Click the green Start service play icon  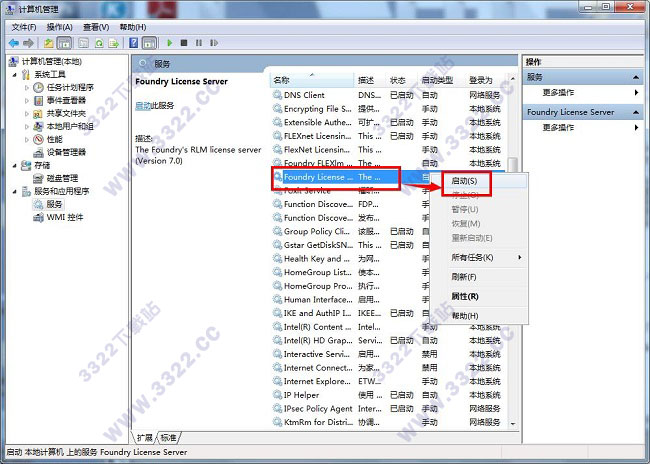170,43
